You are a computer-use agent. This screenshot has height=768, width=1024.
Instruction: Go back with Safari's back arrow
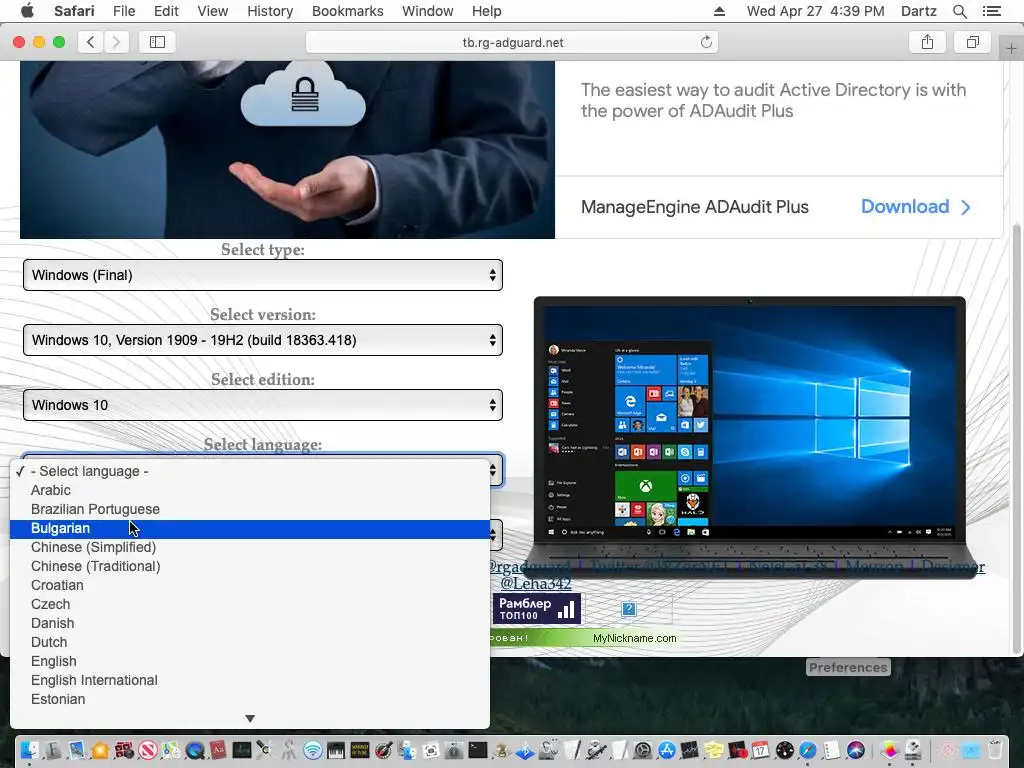(x=91, y=42)
